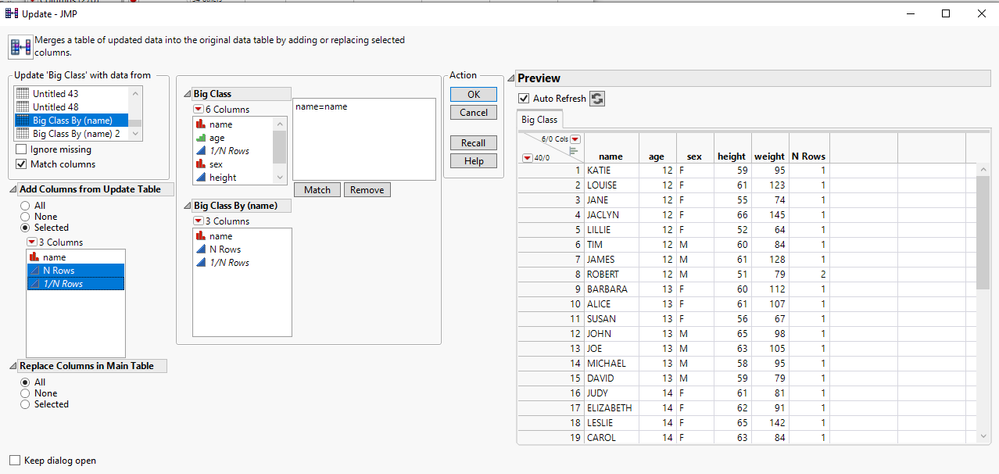
Task: Select 1/N Rows in Big Class column list
Action: tap(229, 151)
